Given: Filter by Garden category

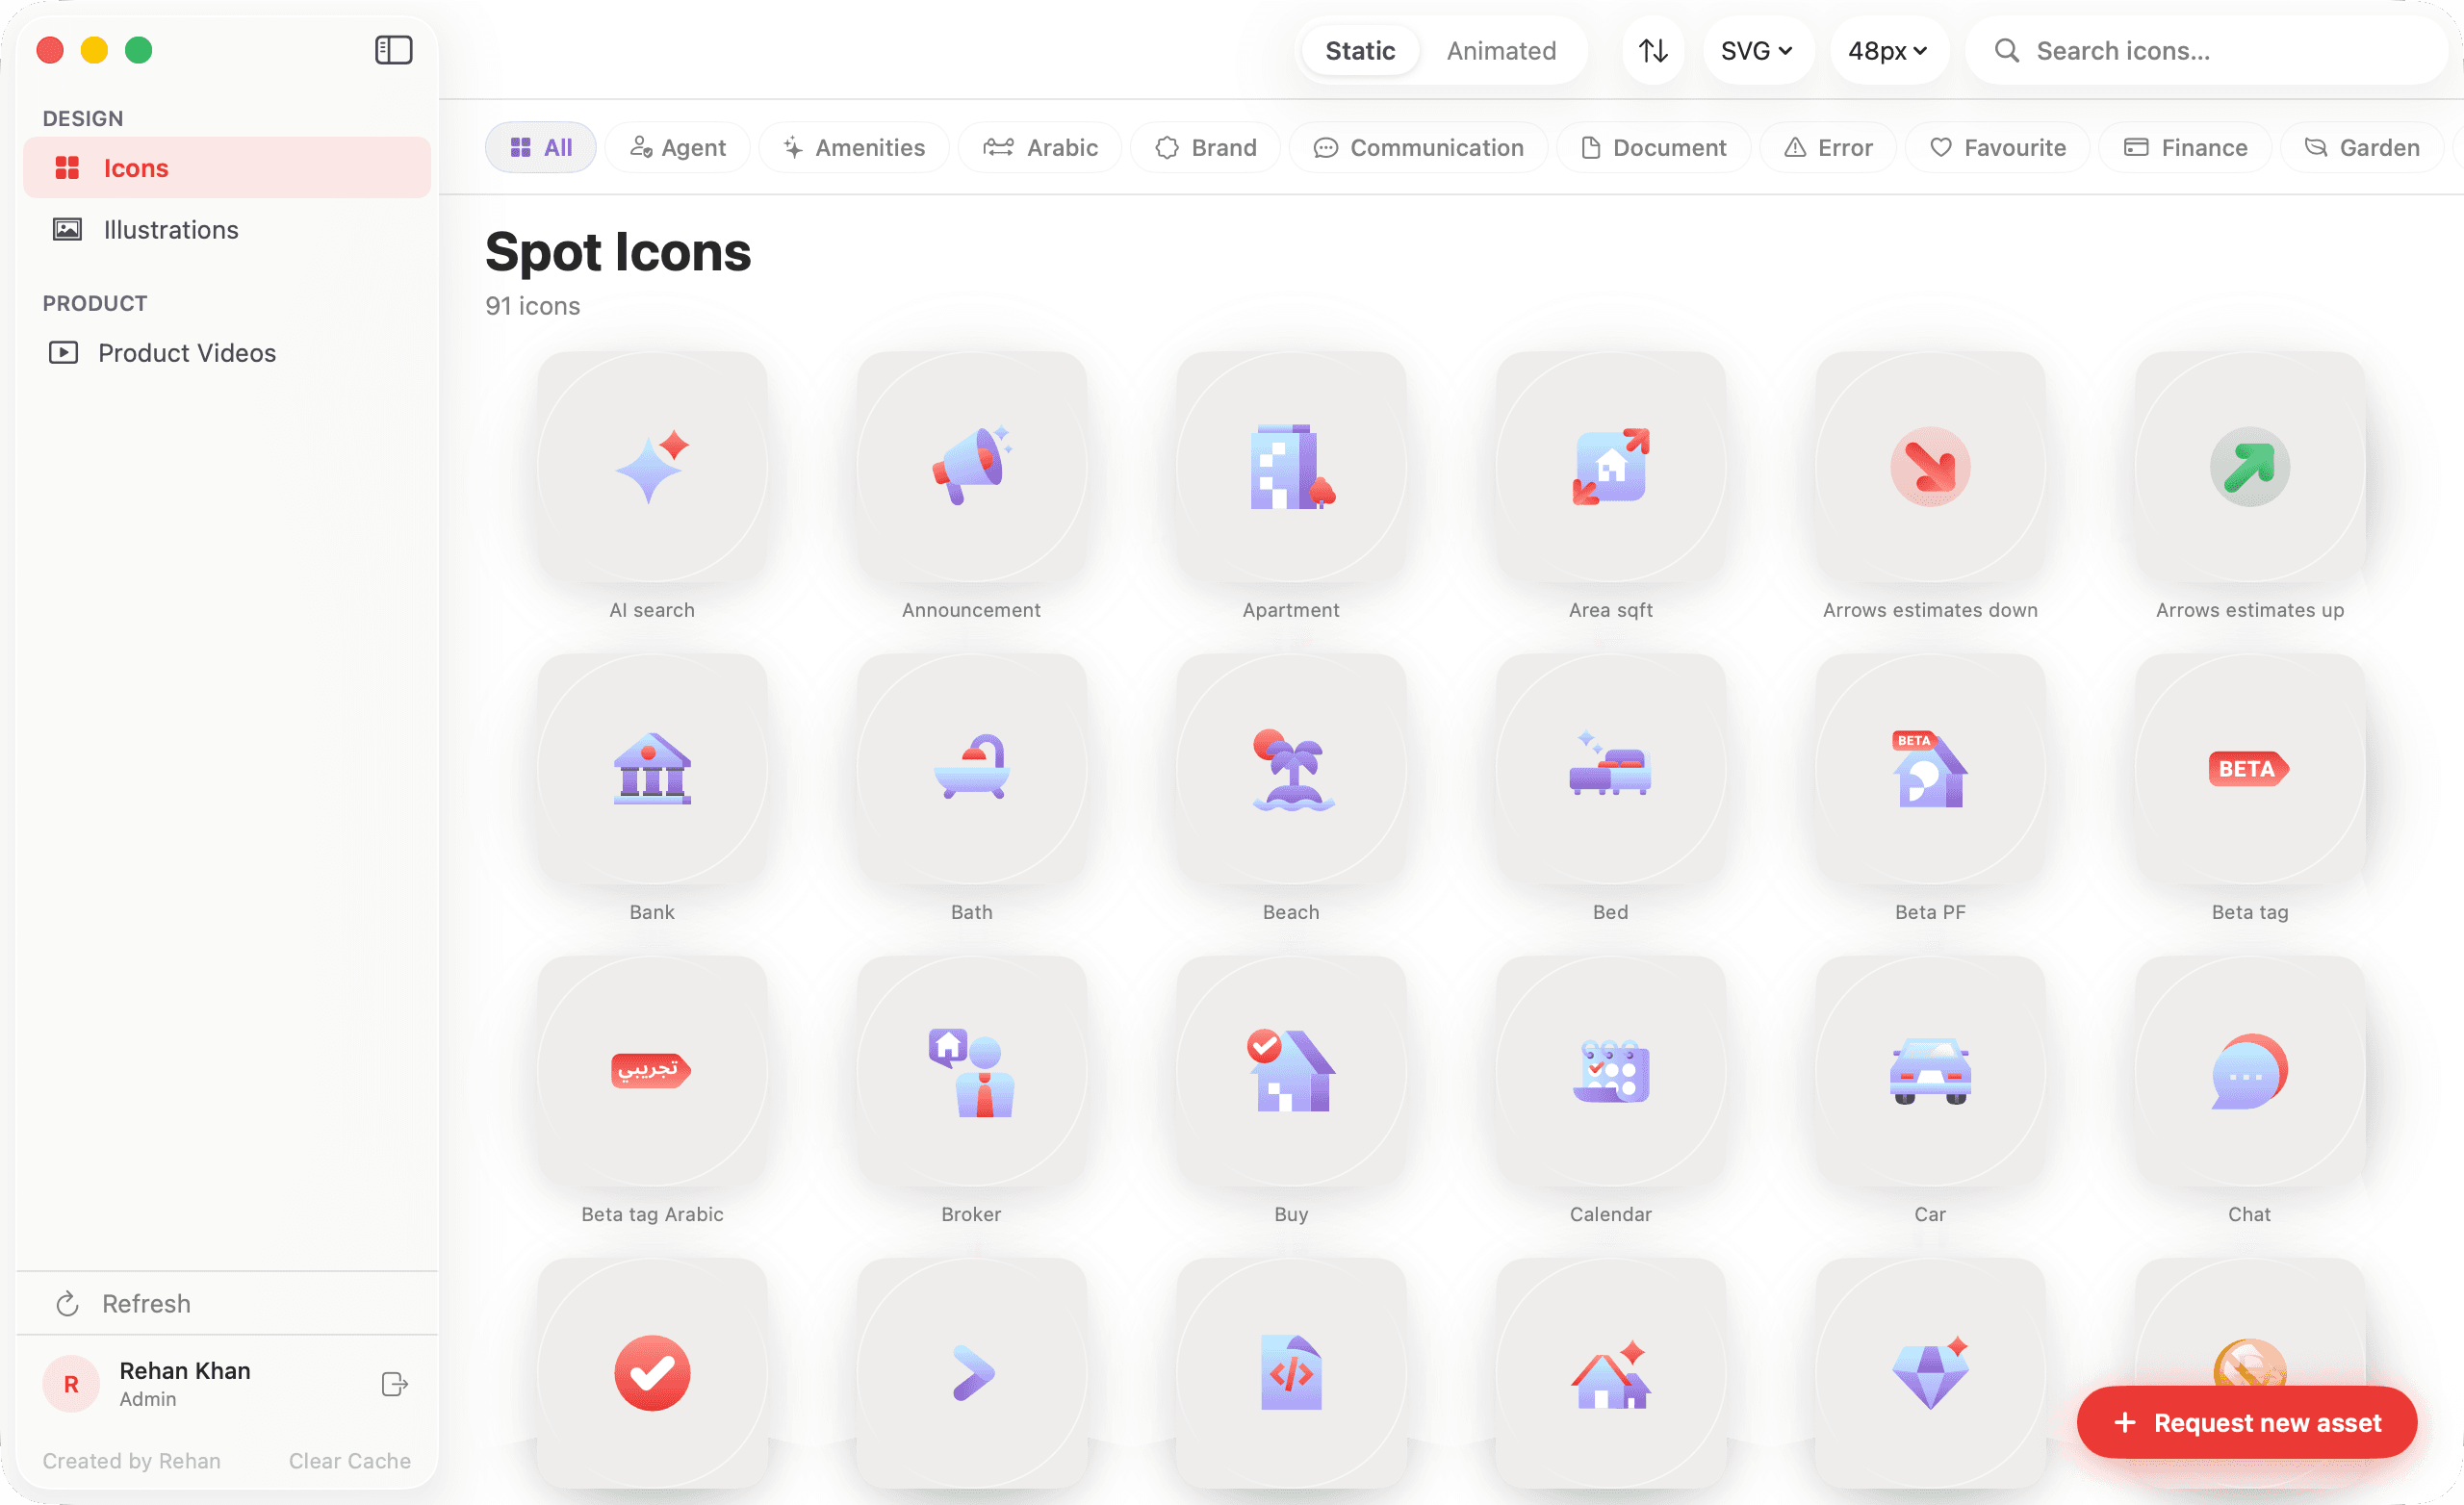Looking at the screenshot, I should (2362, 148).
